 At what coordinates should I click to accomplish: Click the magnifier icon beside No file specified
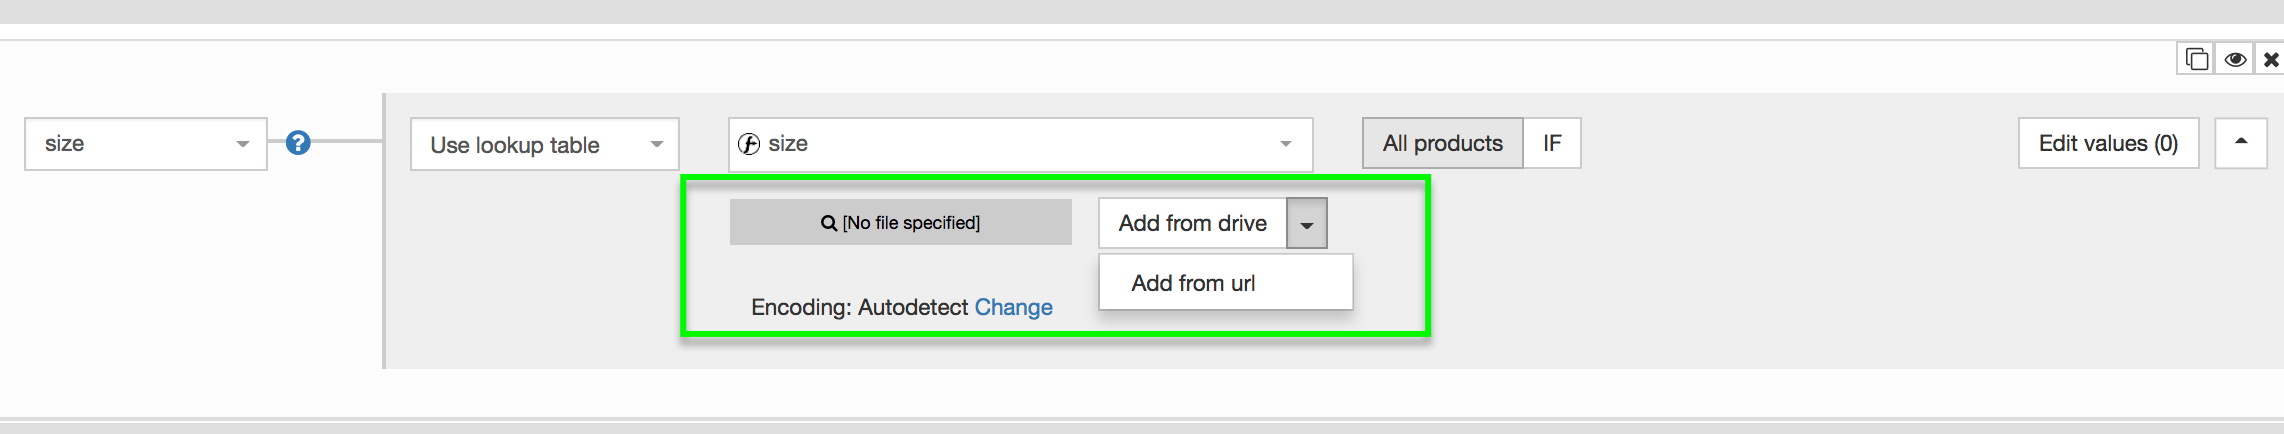click(829, 223)
